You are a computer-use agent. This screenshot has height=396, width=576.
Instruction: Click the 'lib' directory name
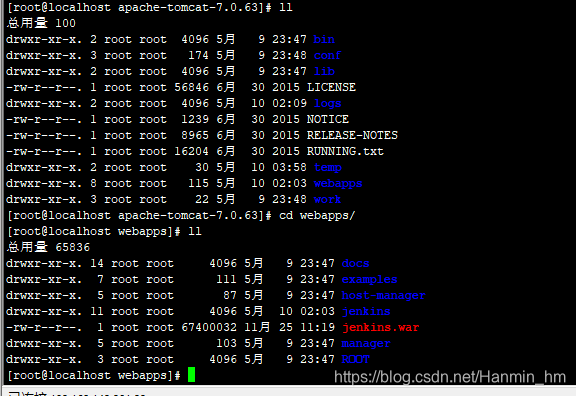[324, 71]
